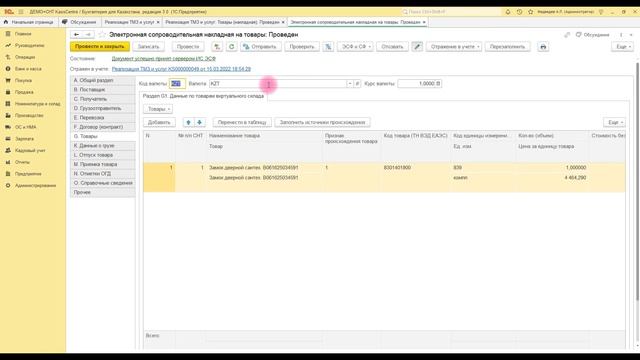
Task: Open history clock icon in title bar
Action: [x=519, y=12]
